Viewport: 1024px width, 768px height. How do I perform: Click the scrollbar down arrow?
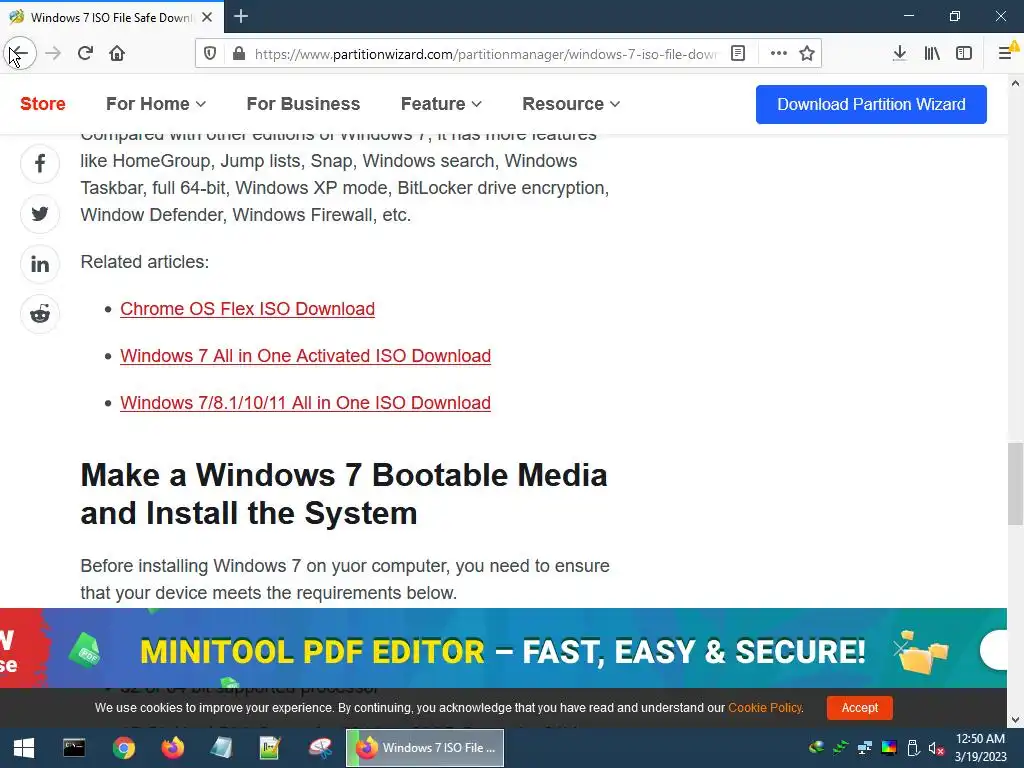coord(1016,720)
